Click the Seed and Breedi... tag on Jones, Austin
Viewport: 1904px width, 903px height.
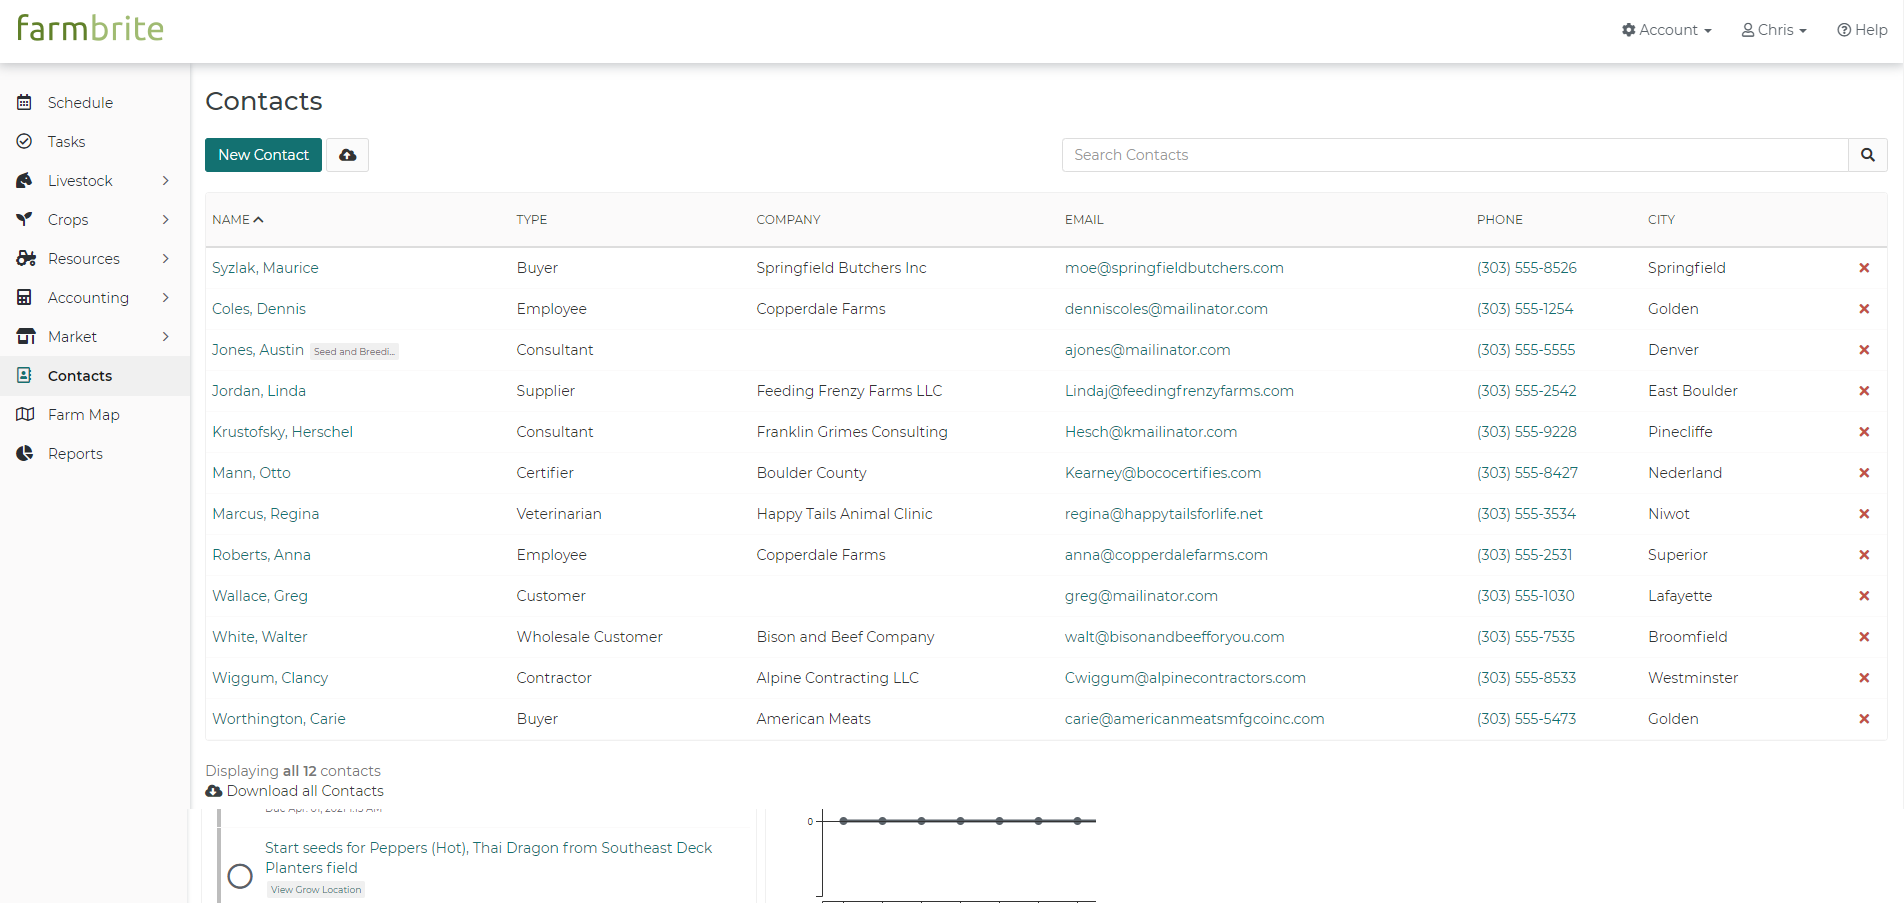(354, 351)
